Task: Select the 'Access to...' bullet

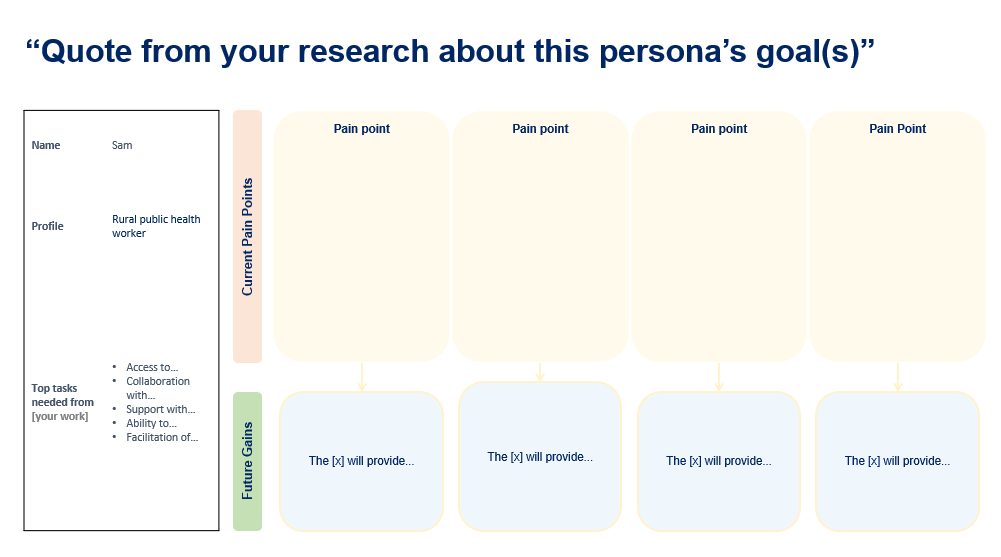Action: point(152,368)
